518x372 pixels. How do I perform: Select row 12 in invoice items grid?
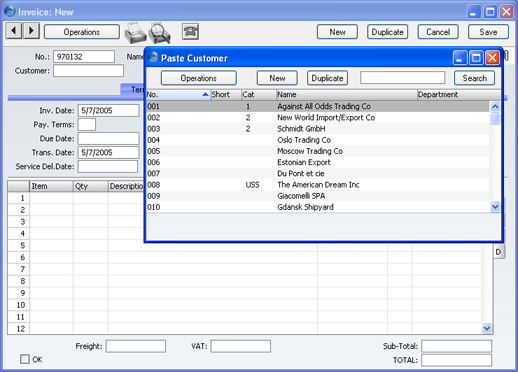(x=19, y=329)
